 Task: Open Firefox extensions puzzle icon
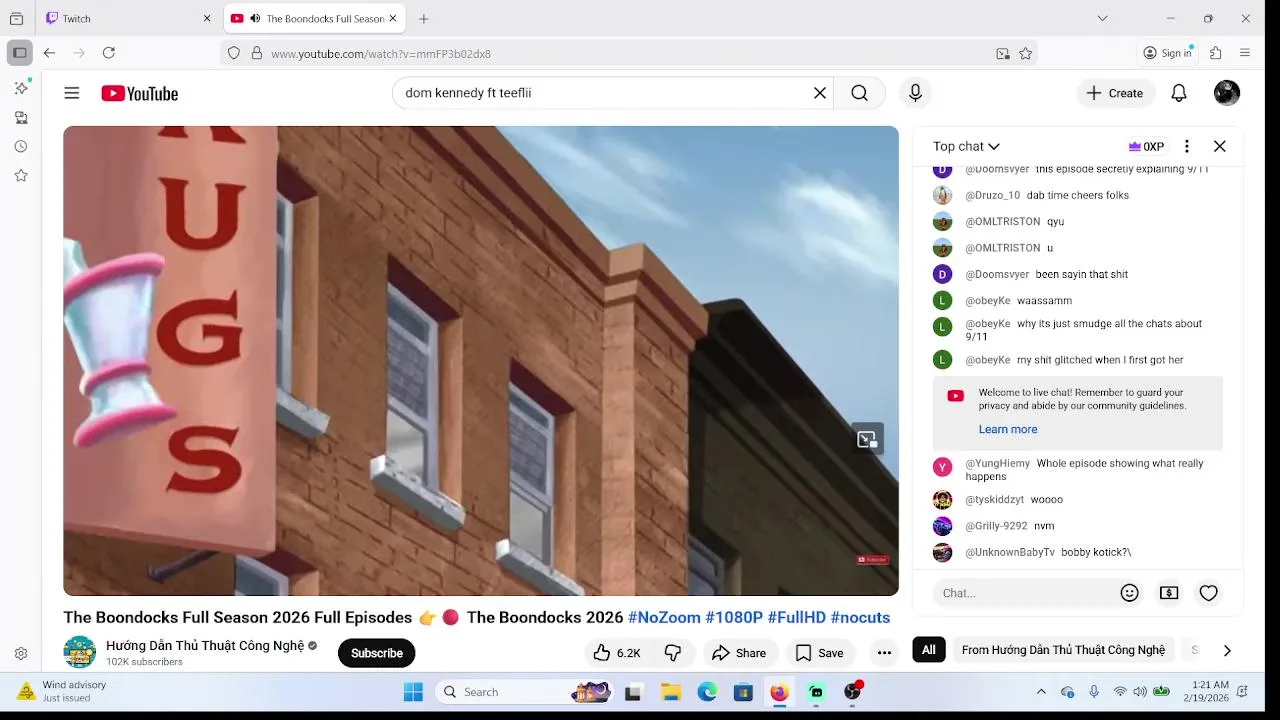(x=1216, y=53)
